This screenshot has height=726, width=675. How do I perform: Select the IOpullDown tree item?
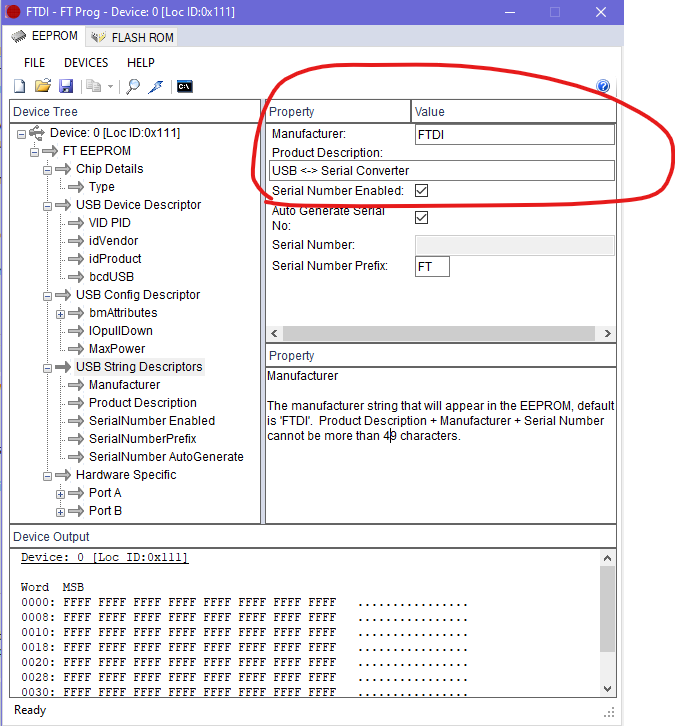pos(121,331)
